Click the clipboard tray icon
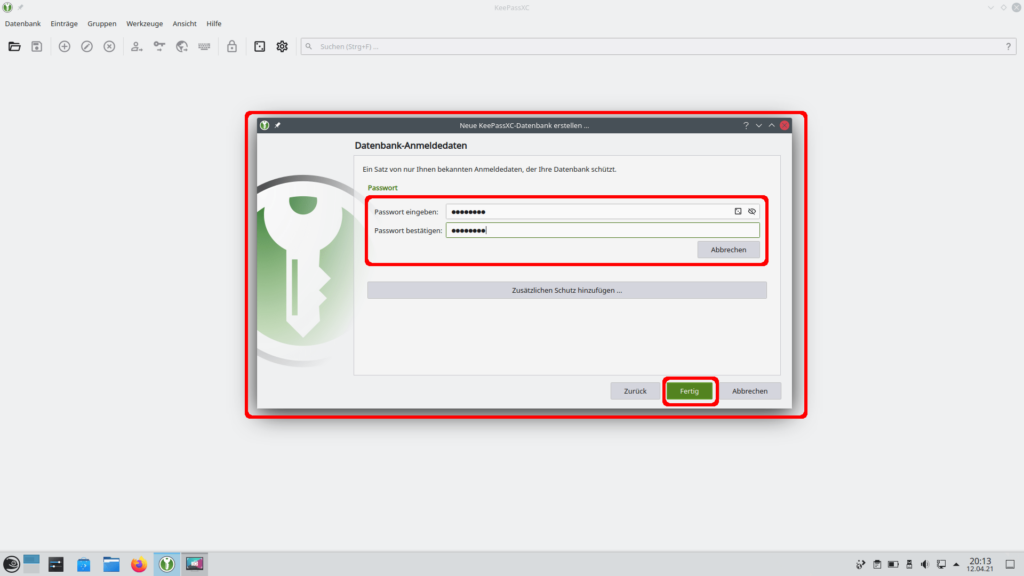Viewport: 1024px width, 576px height. pyautogui.click(x=877, y=564)
